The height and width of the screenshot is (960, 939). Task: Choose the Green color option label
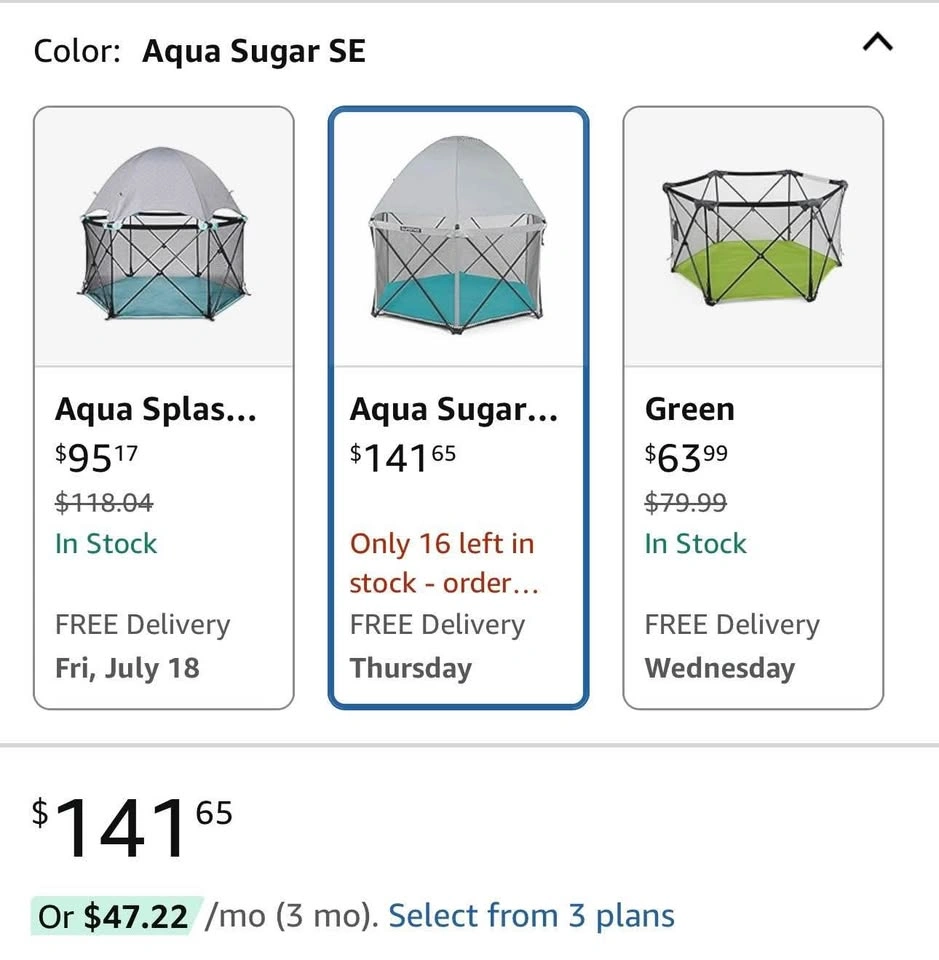pyautogui.click(x=689, y=409)
